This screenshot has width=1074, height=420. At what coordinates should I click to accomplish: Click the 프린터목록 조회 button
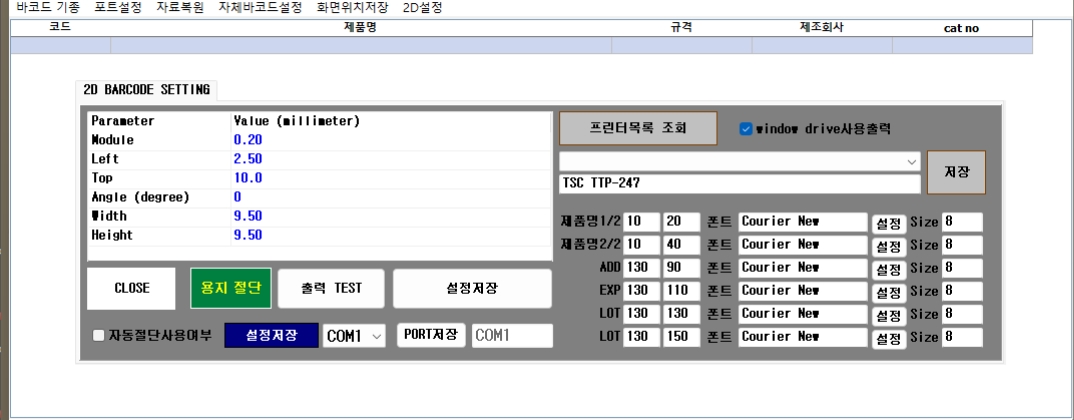637,128
